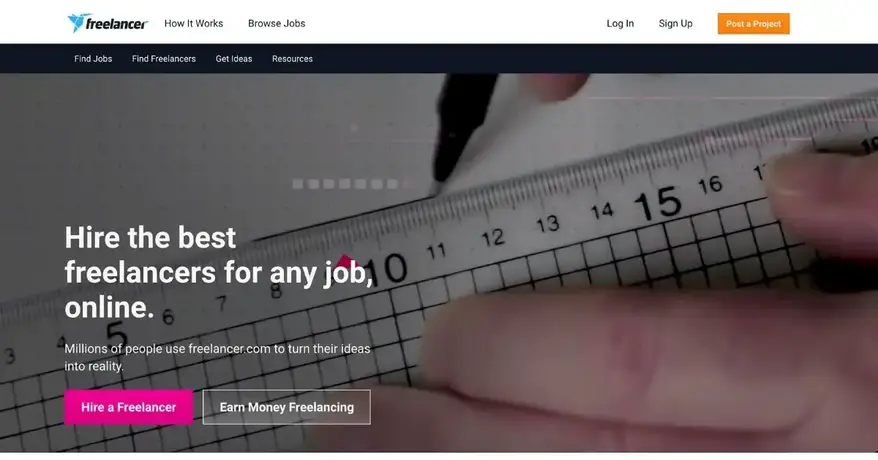The width and height of the screenshot is (878, 460).
Task: Click the large number 15 on the ruler
Action: click(658, 204)
